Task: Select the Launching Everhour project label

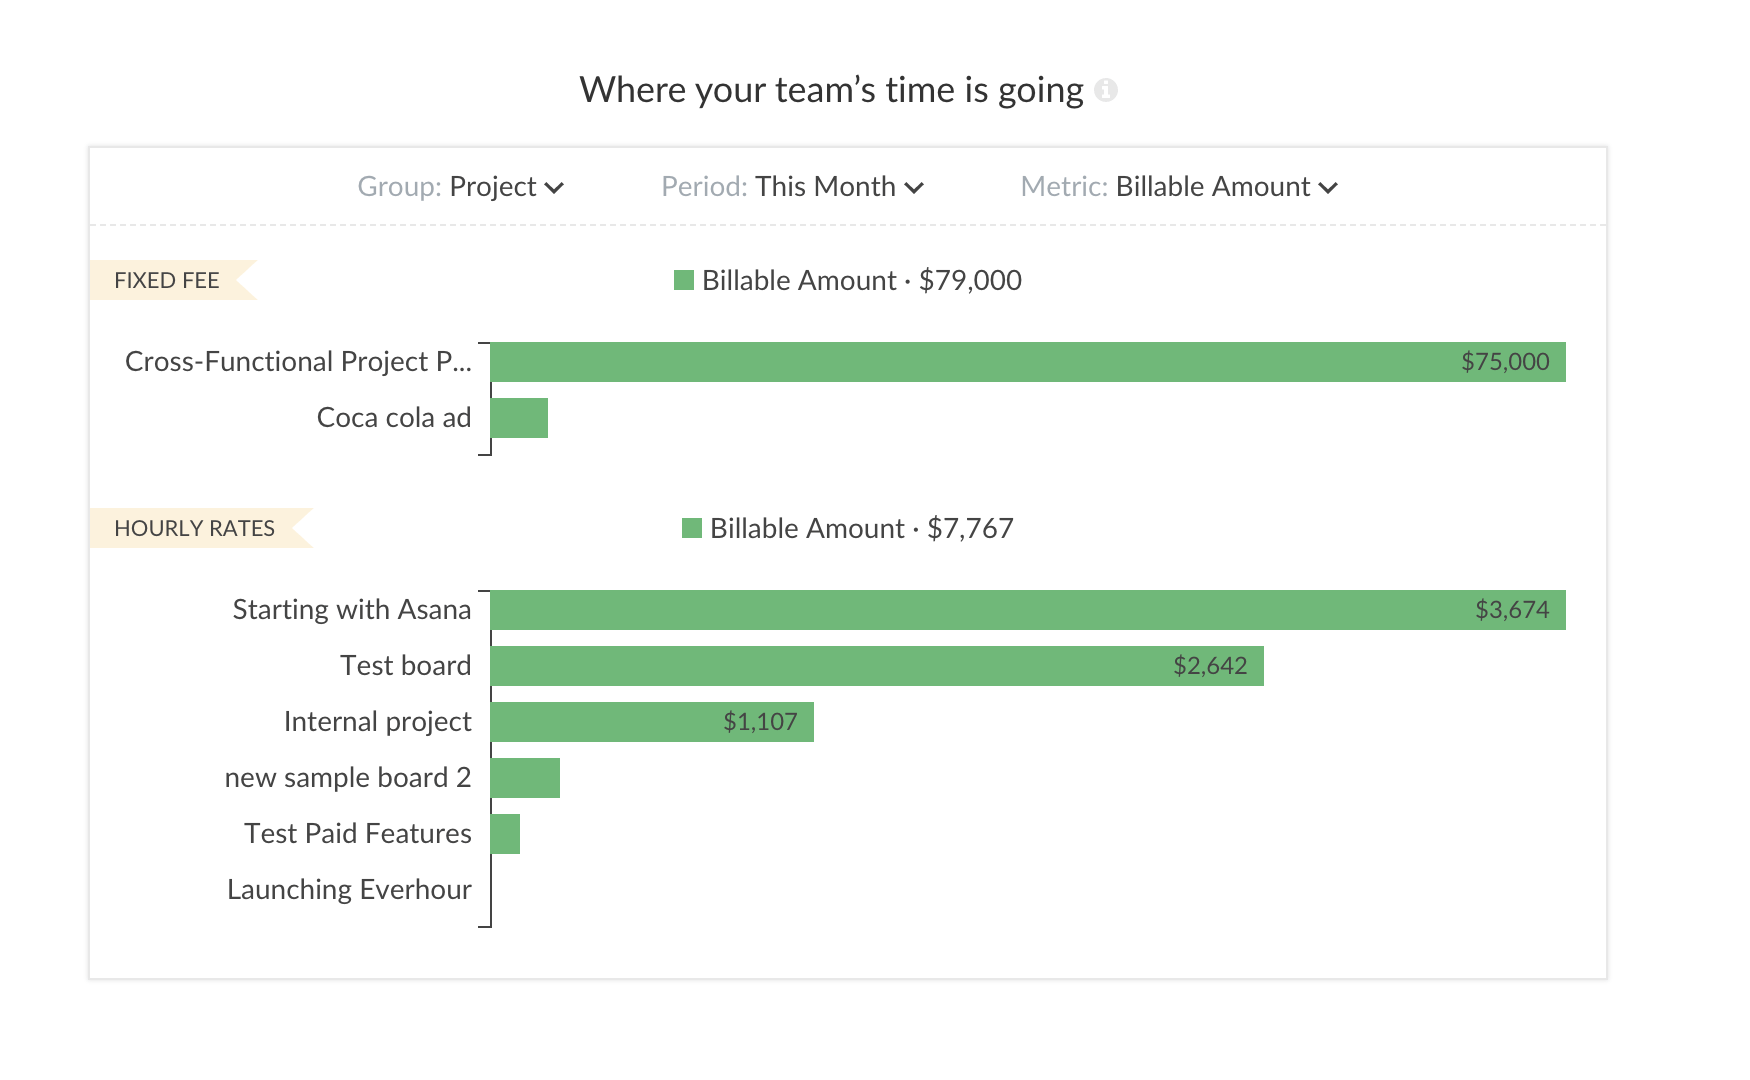Action: click(349, 890)
